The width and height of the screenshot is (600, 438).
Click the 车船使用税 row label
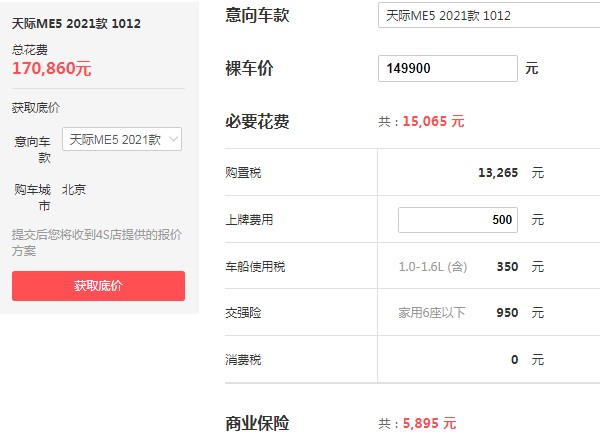255,267
